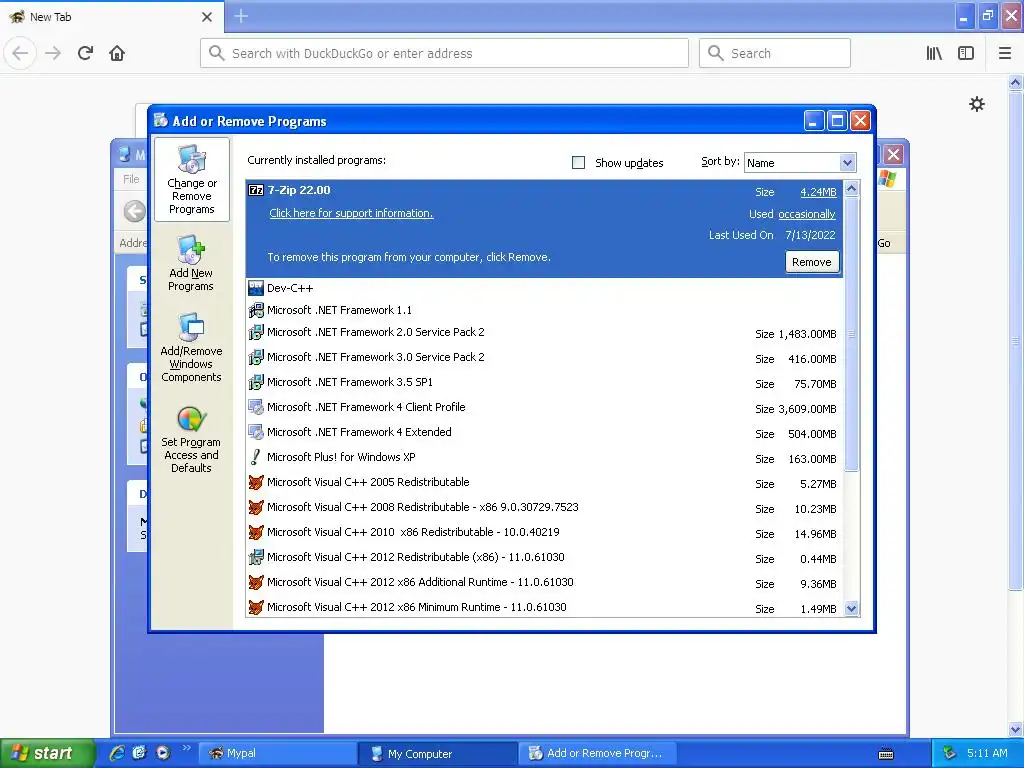Open Add/Remove Windows Components
This screenshot has height=768, width=1024.
tap(191, 347)
